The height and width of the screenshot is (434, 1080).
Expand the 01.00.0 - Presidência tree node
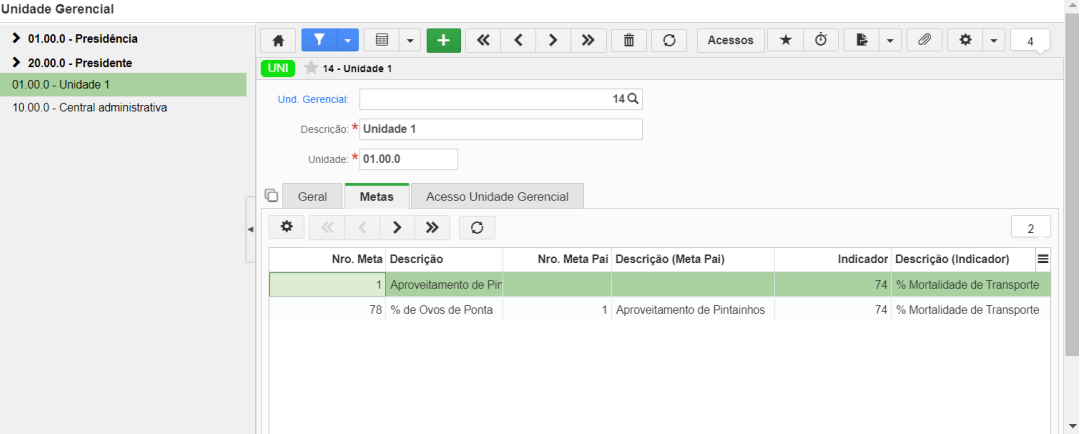(17, 39)
